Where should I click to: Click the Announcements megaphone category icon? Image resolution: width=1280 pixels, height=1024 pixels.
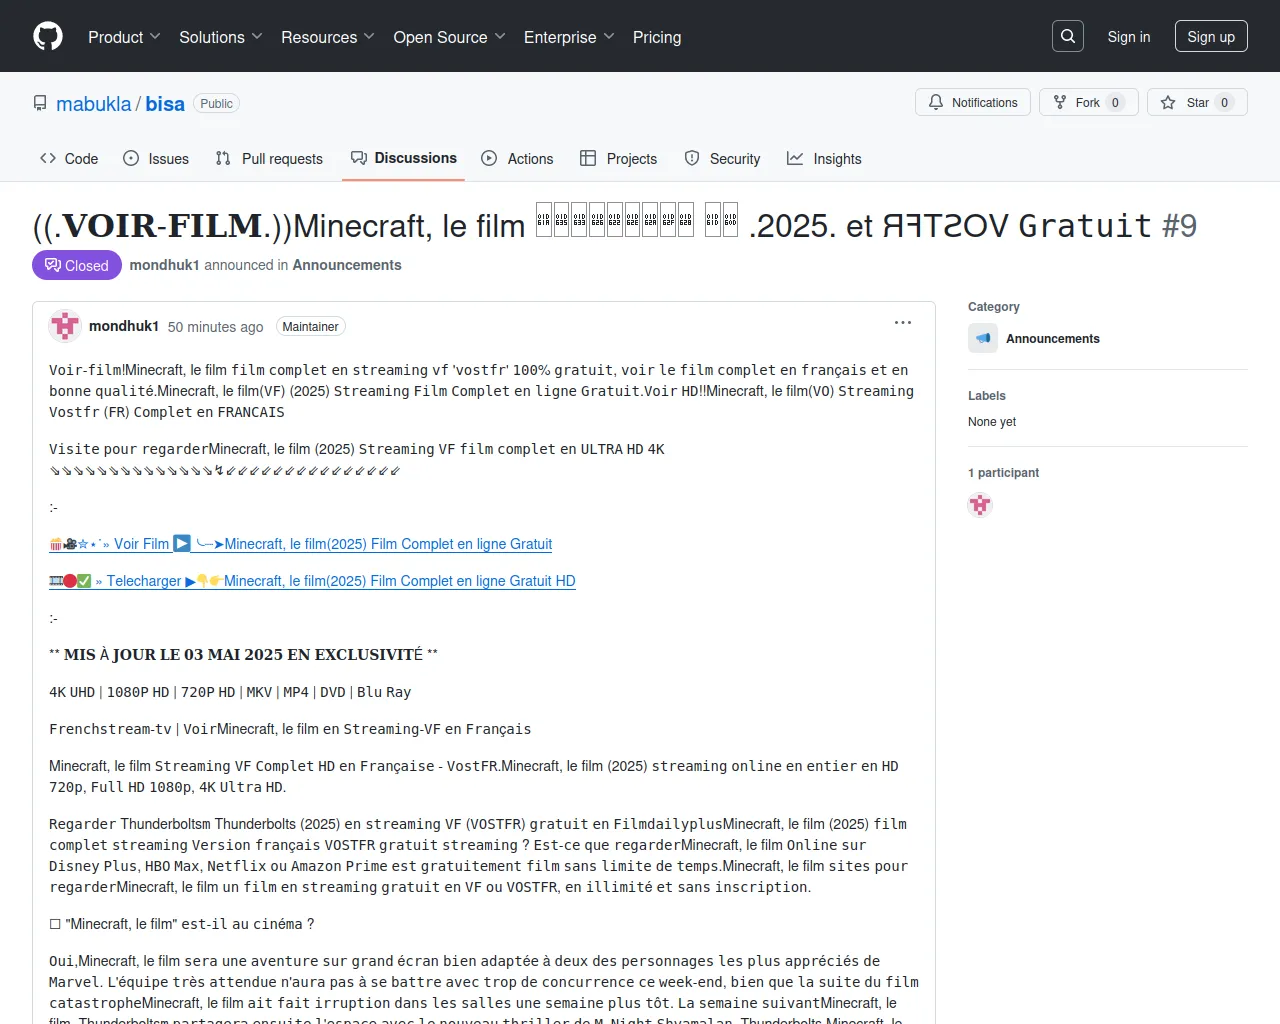983,338
